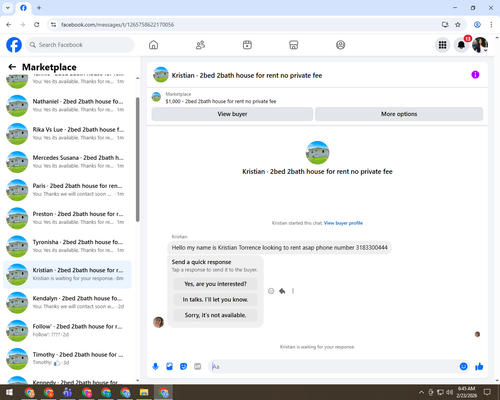Select the Facebook browser tab
This screenshot has height=400, width=500.
click(x=23, y=8)
